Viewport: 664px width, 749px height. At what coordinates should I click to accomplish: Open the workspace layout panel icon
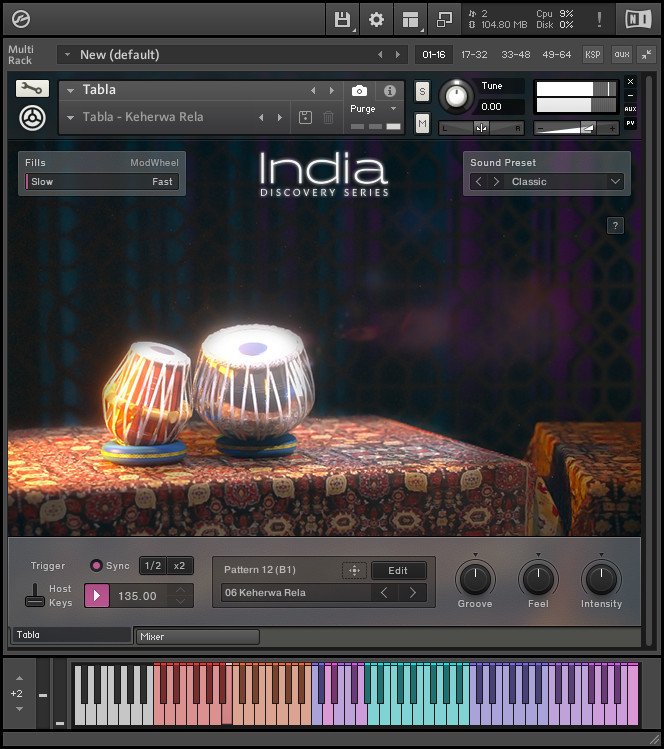coord(410,20)
